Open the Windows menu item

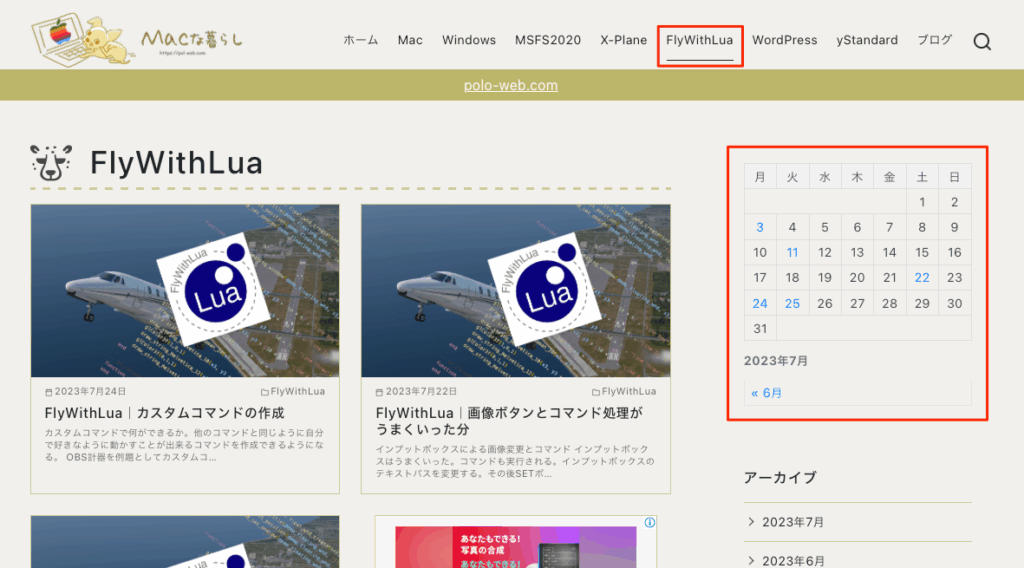[x=469, y=40]
